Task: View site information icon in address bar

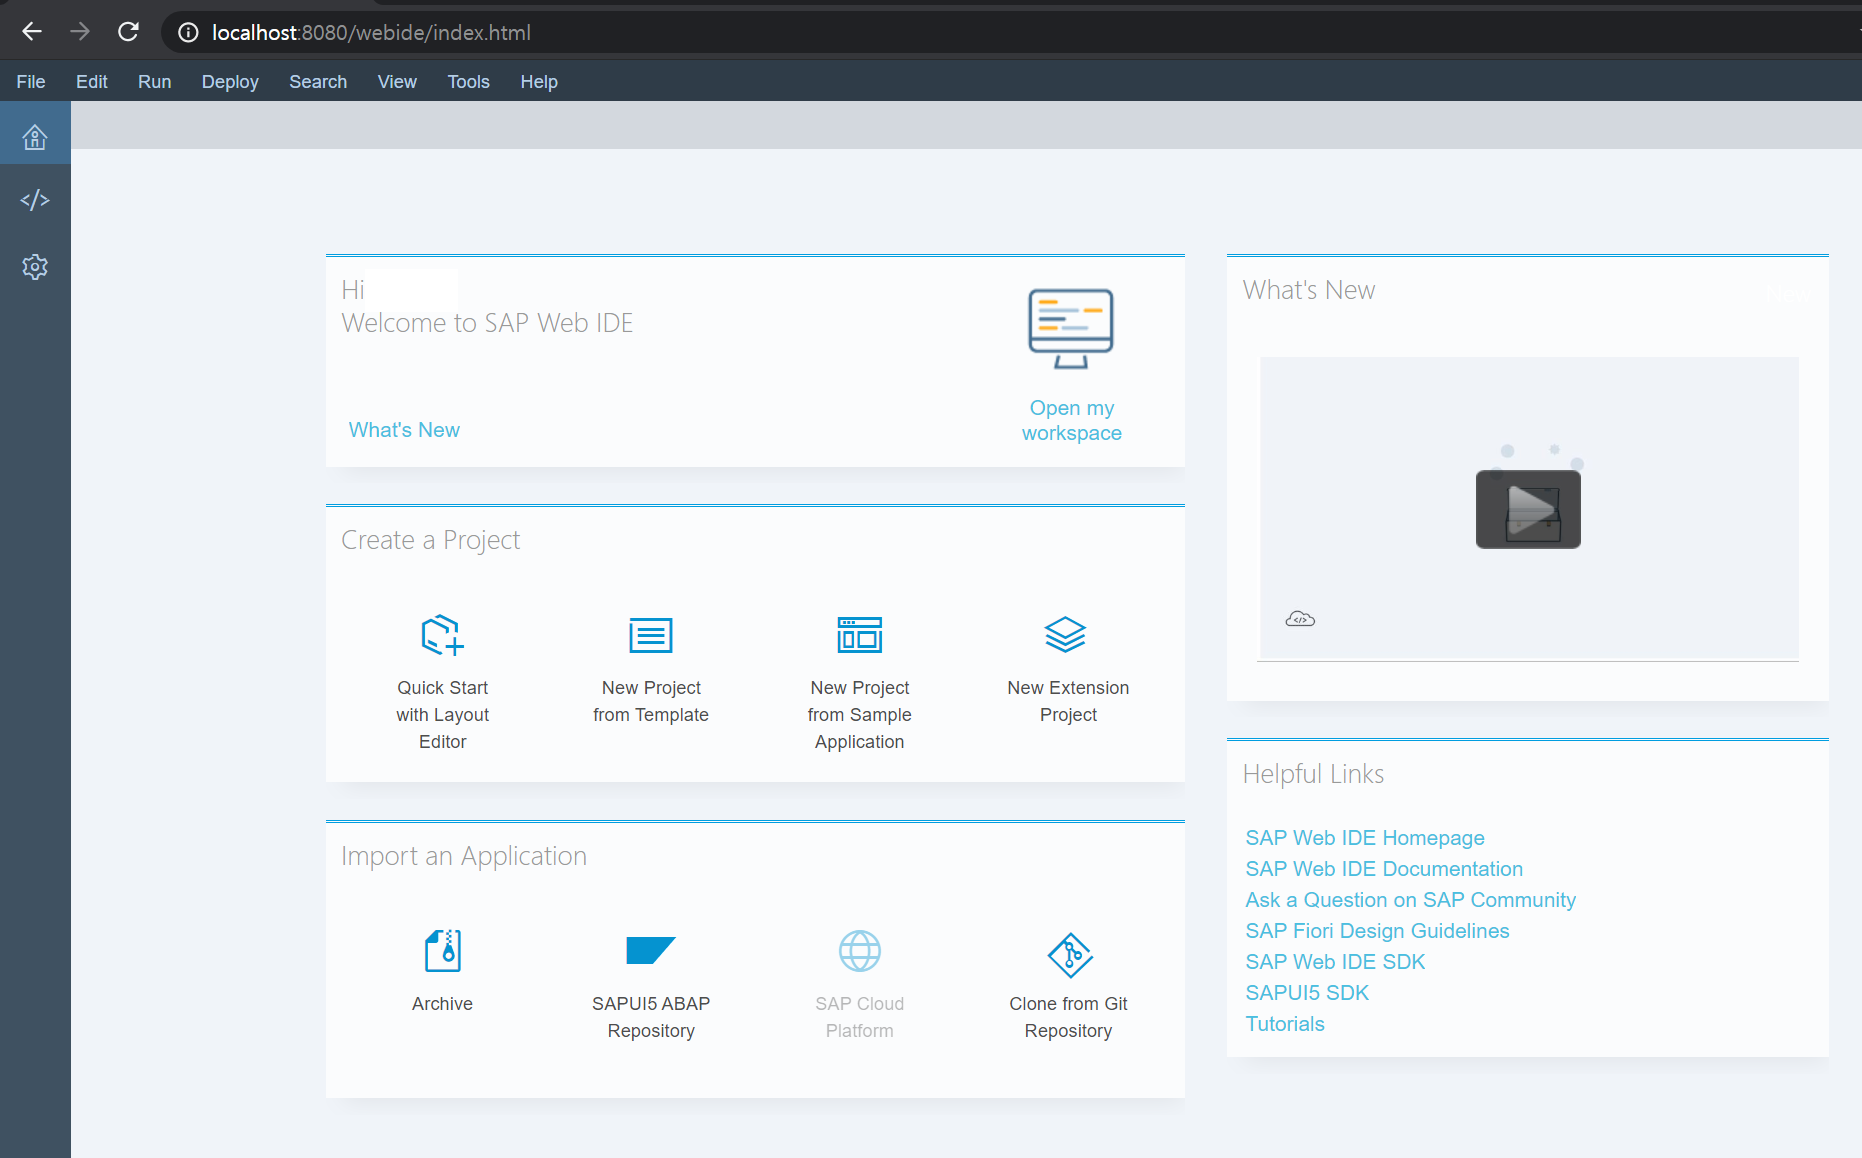Action: pyautogui.click(x=188, y=33)
